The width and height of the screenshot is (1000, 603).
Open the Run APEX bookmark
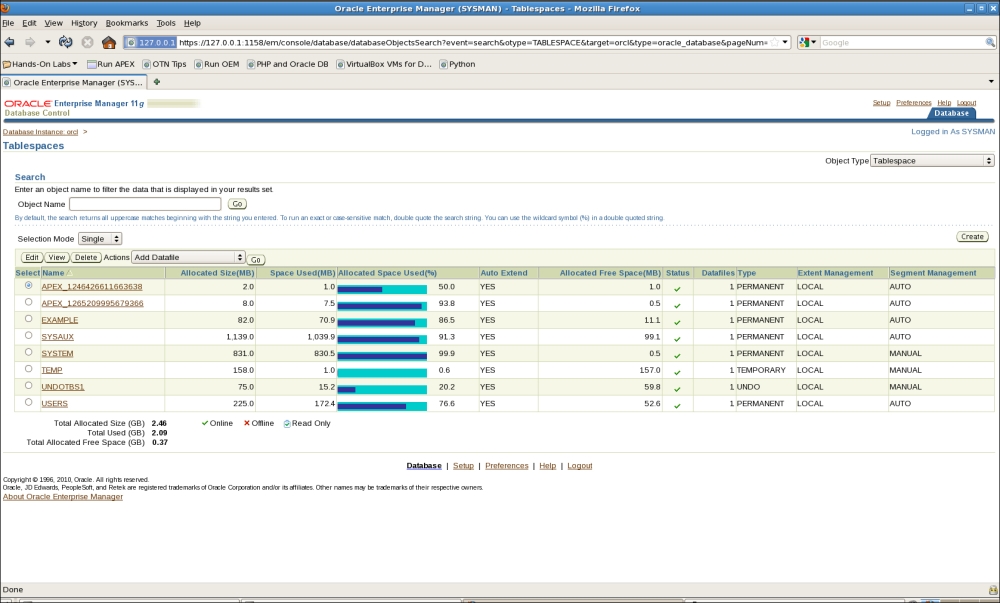click(x=111, y=64)
